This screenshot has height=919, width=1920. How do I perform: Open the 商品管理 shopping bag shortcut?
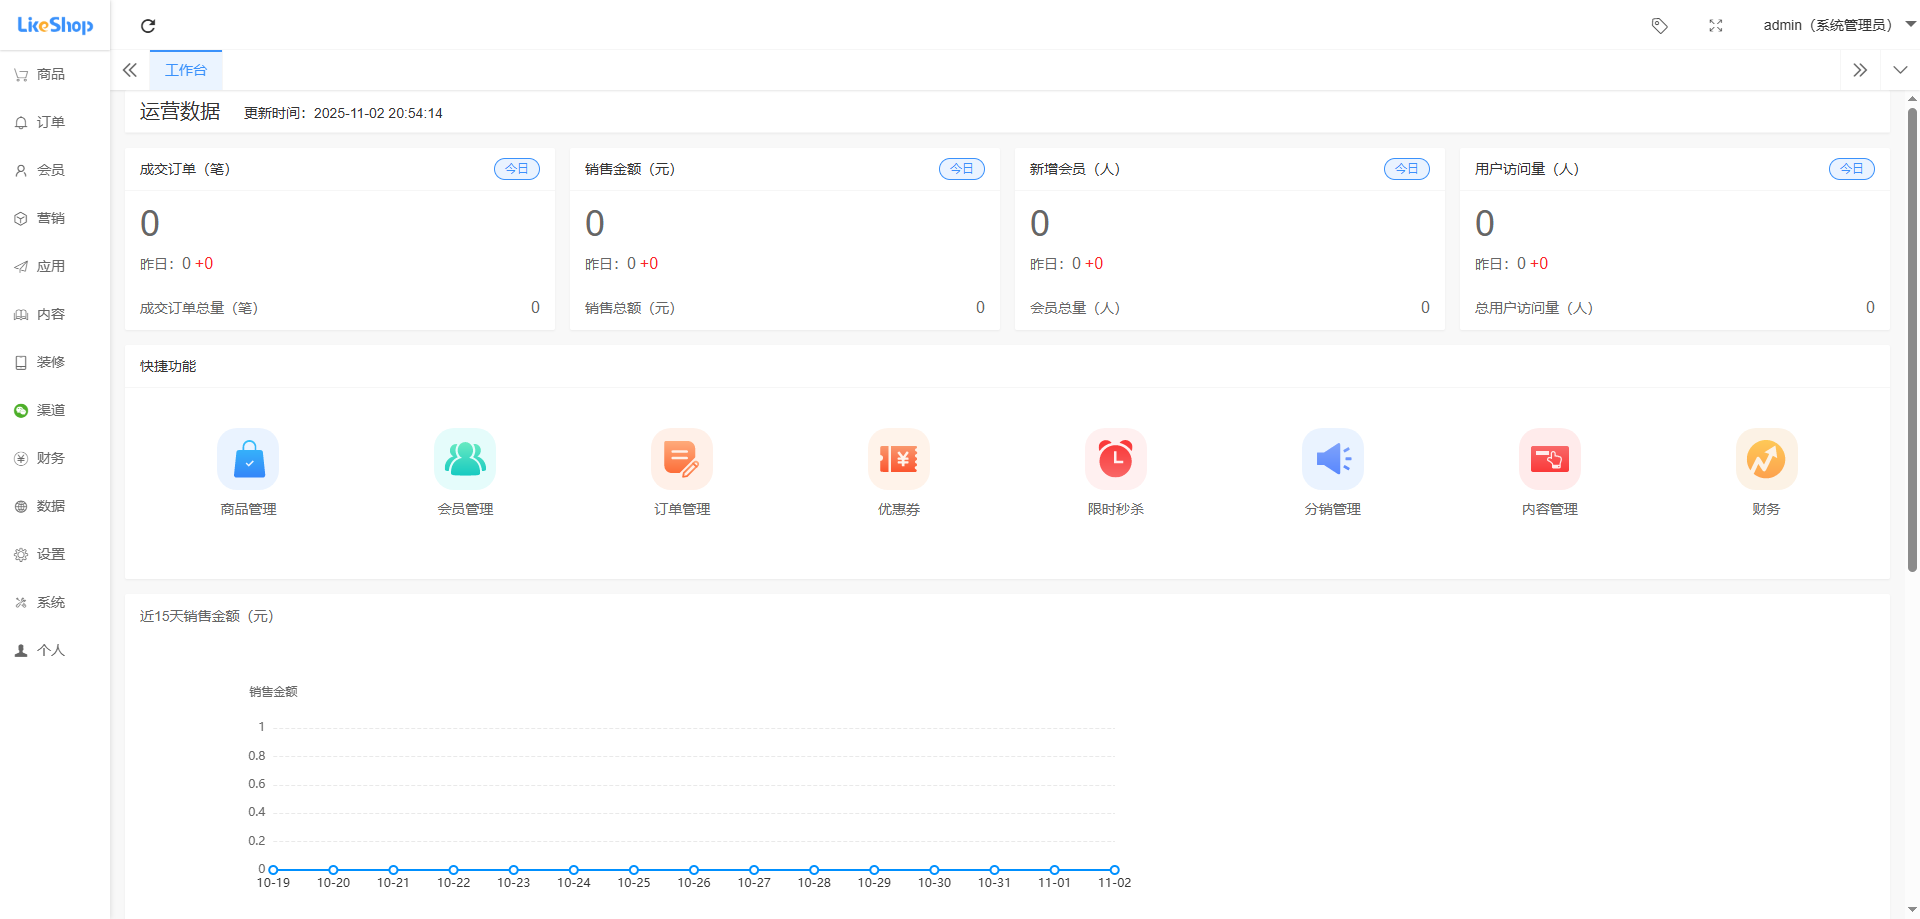tap(248, 459)
